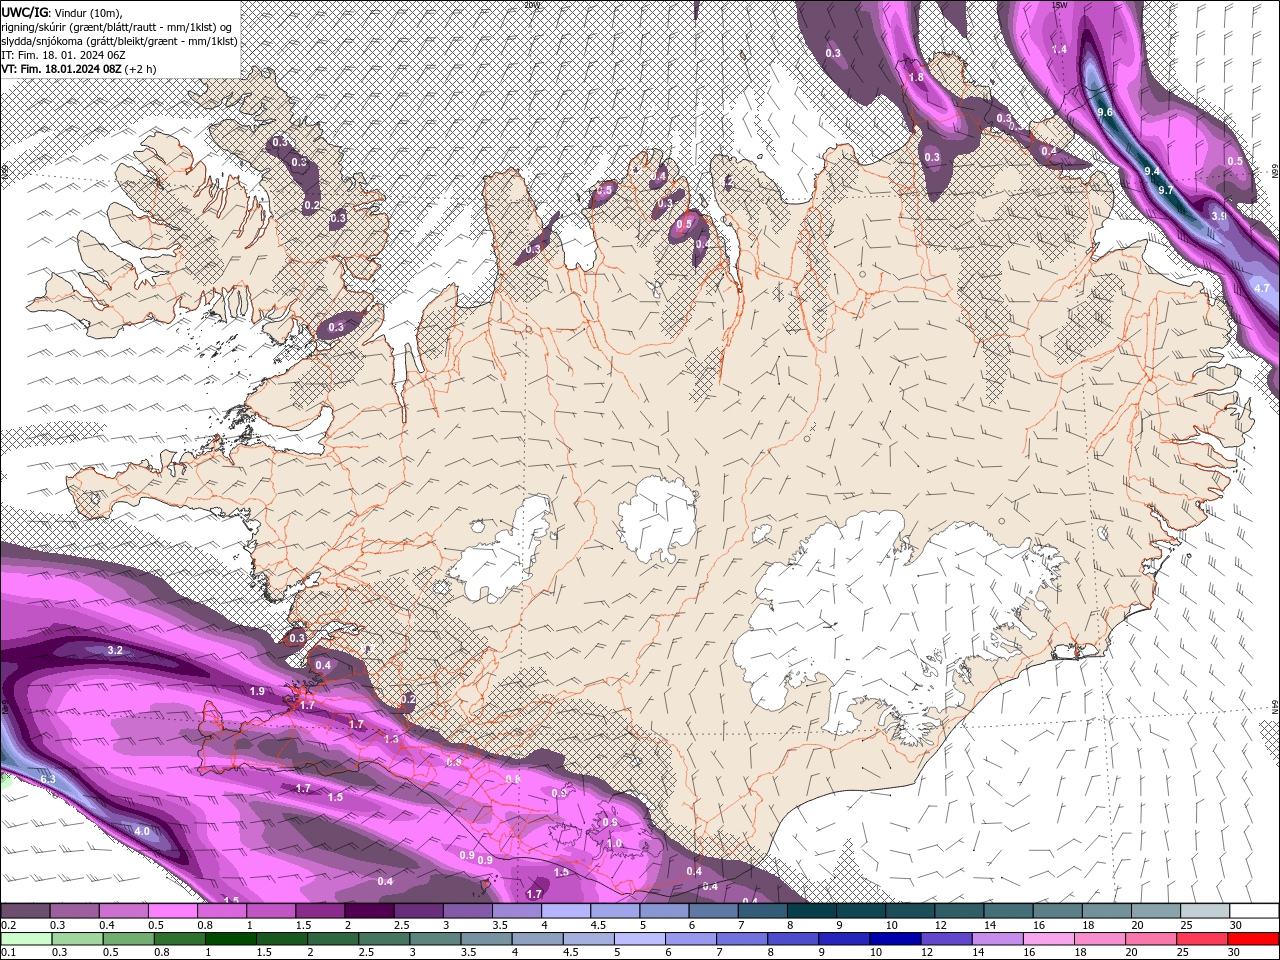The height and width of the screenshot is (960, 1280).
Task: Click the darkest green rain swatch labeled 1
Action: 230,938
